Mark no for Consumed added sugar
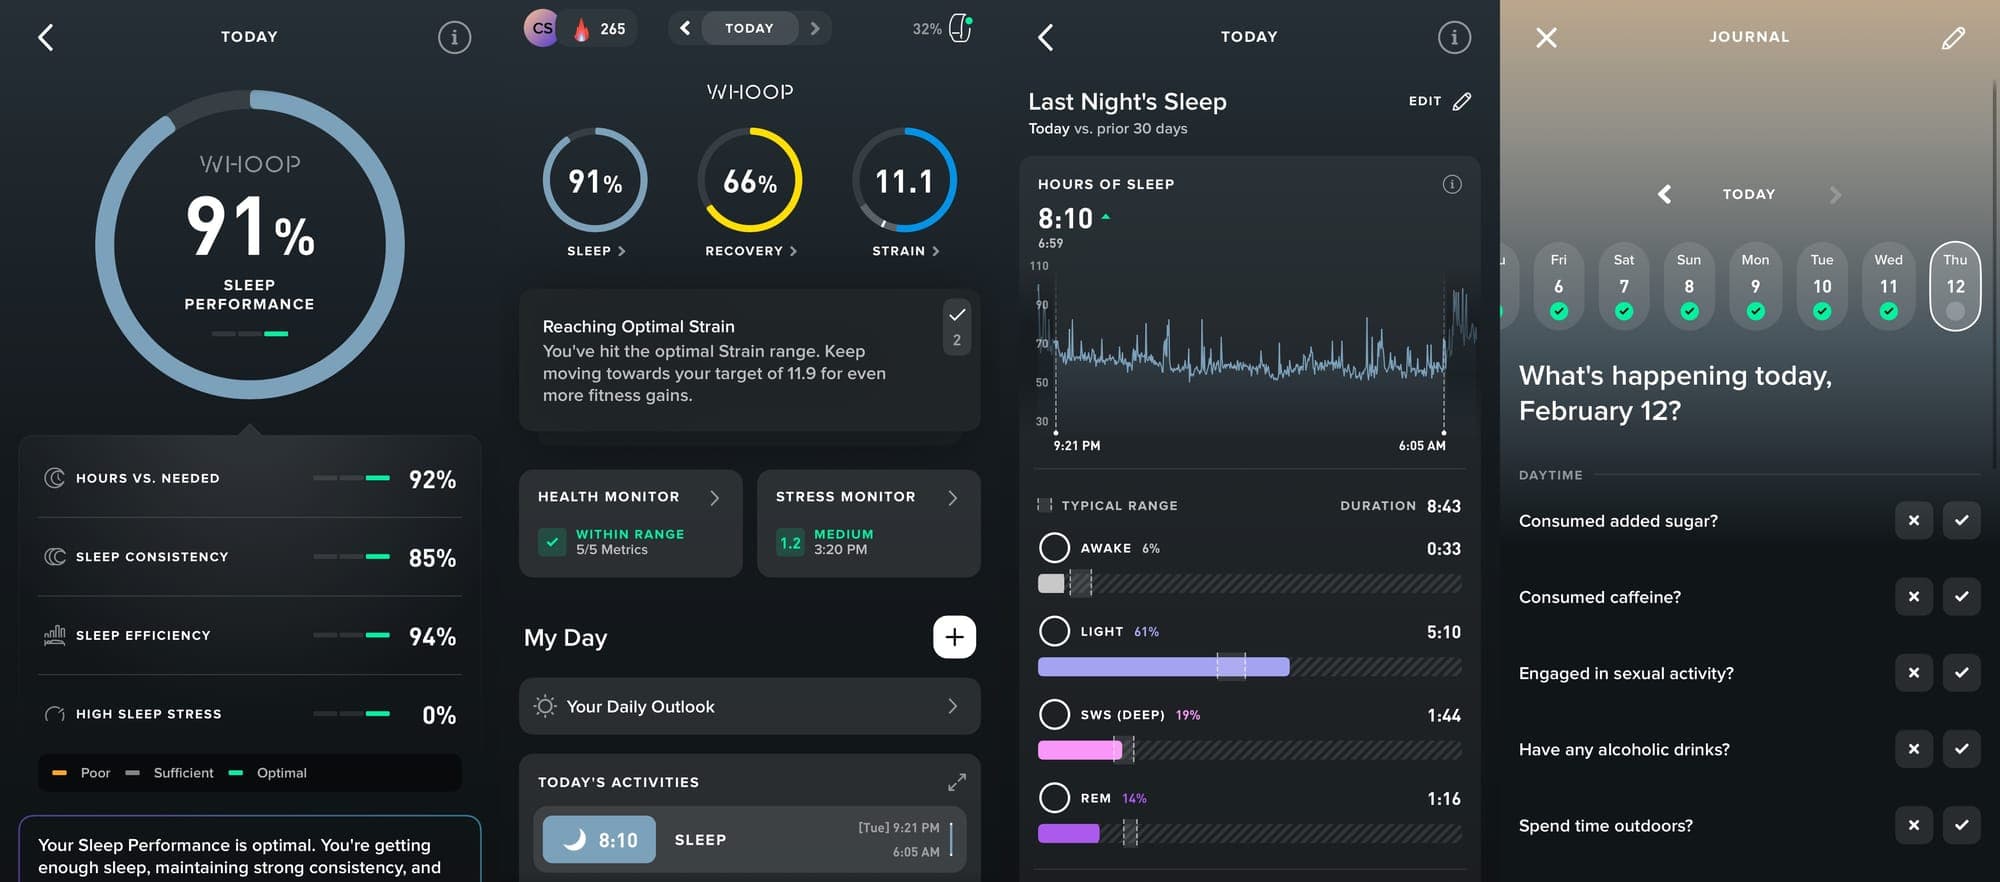 pos(1913,521)
